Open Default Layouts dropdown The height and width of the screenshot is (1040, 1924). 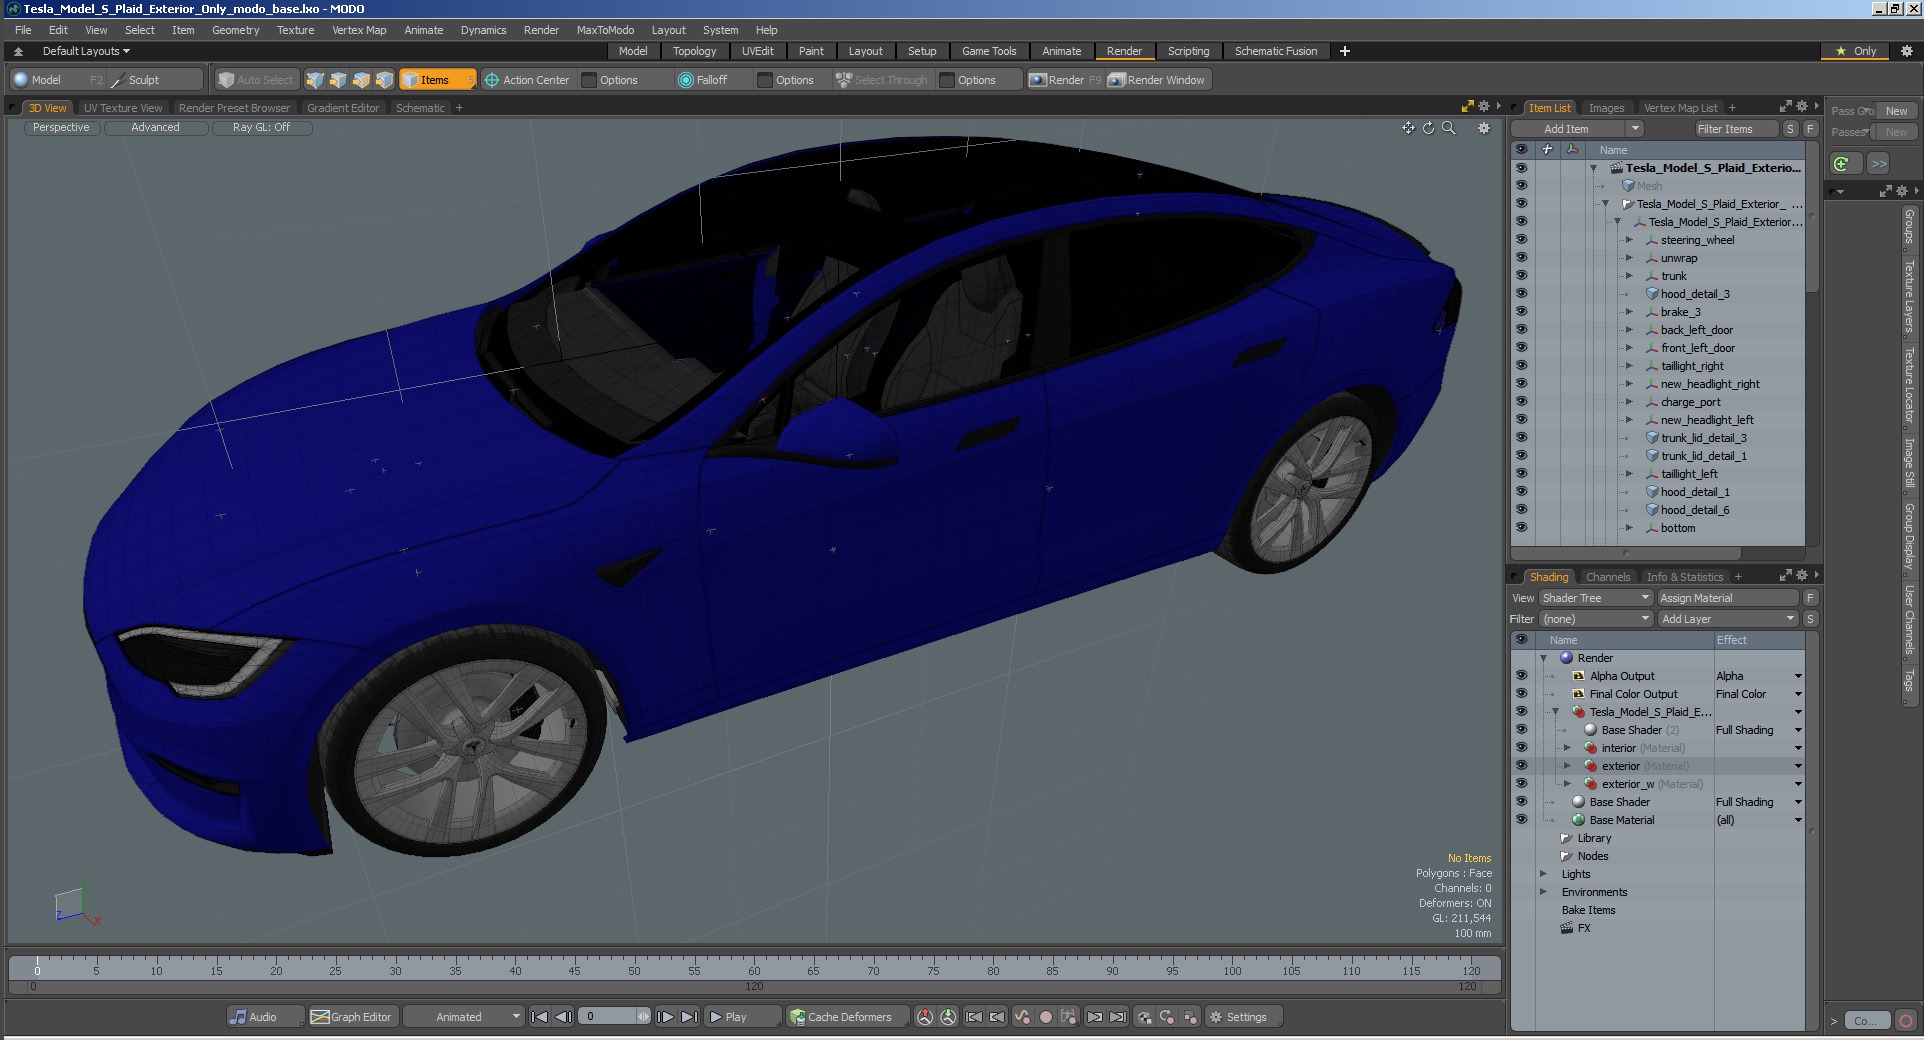86,51
